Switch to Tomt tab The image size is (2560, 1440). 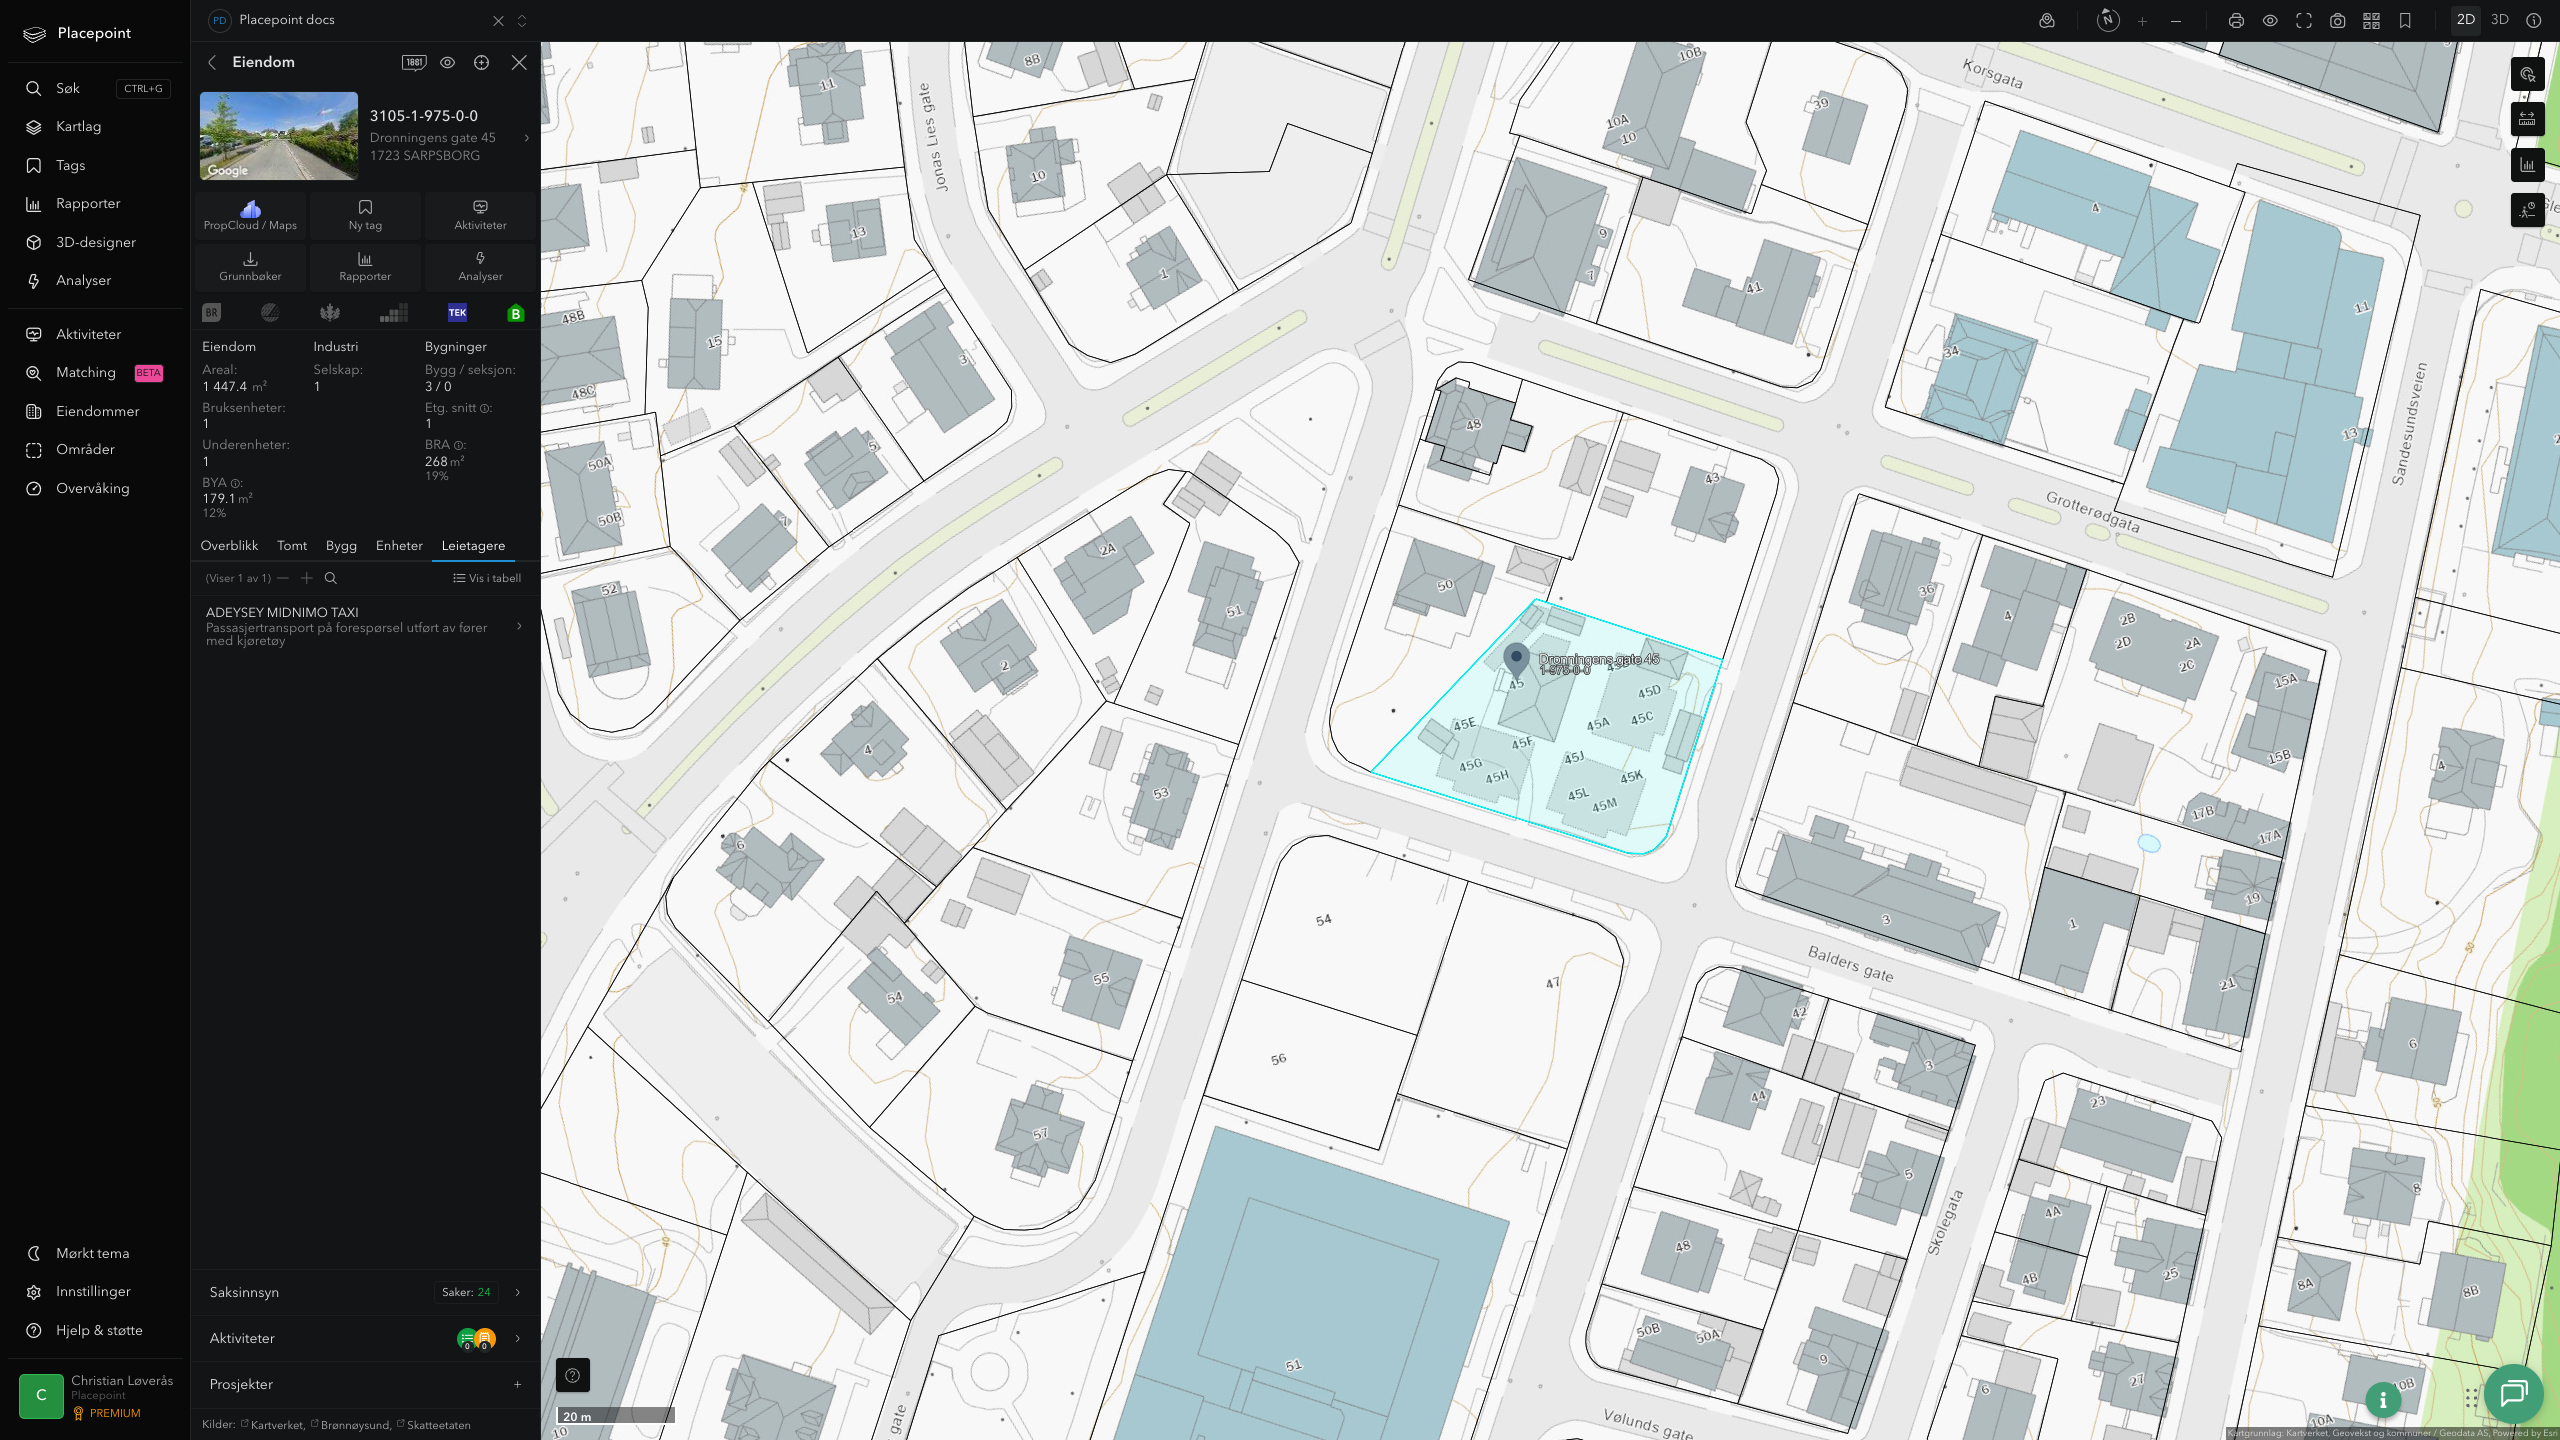point(292,545)
